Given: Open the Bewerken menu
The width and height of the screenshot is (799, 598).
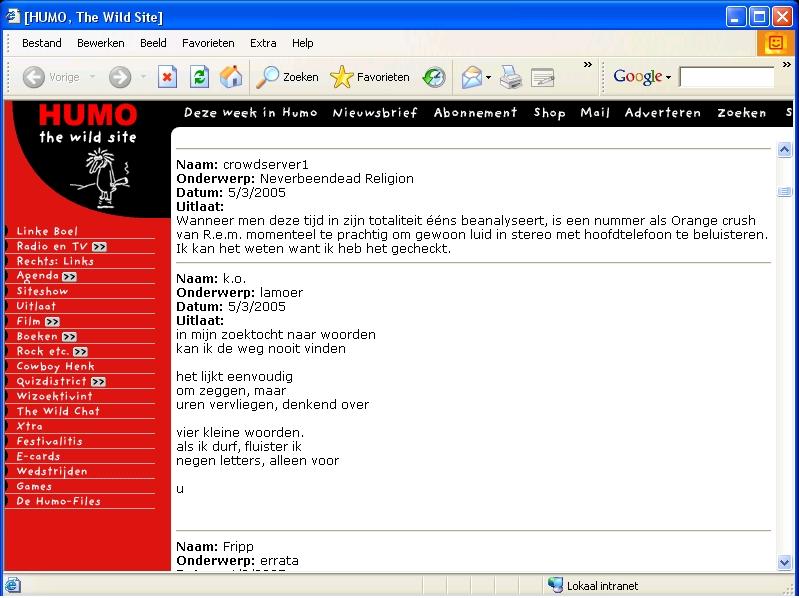Looking at the screenshot, I should click(x=101, y=43).
